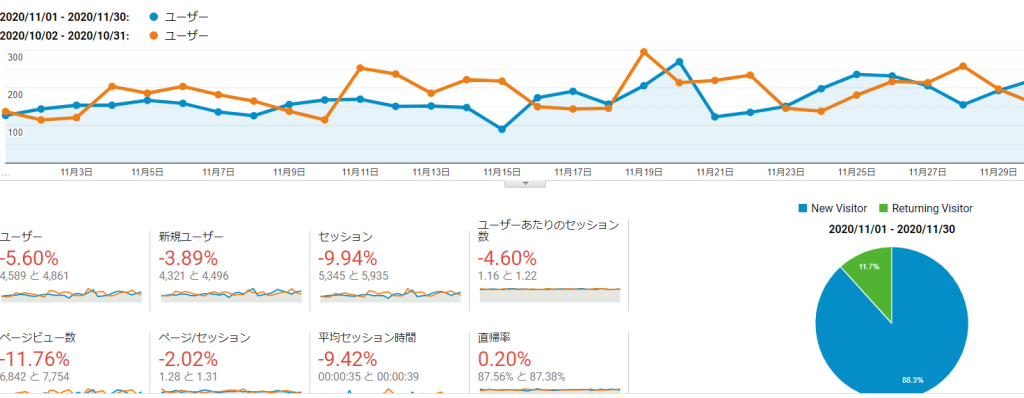
Task: Select the 直帰率 metric card
Action: coord(549,363)
